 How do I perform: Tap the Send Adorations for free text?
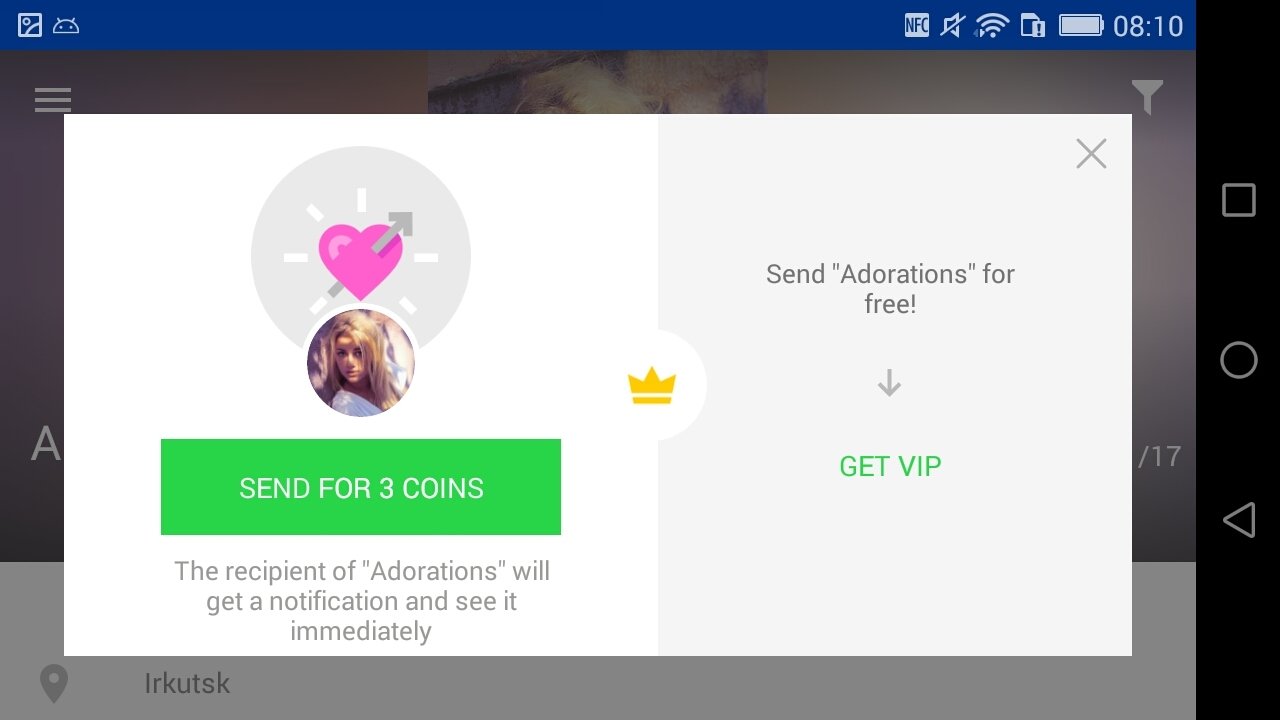click(890, 289)
